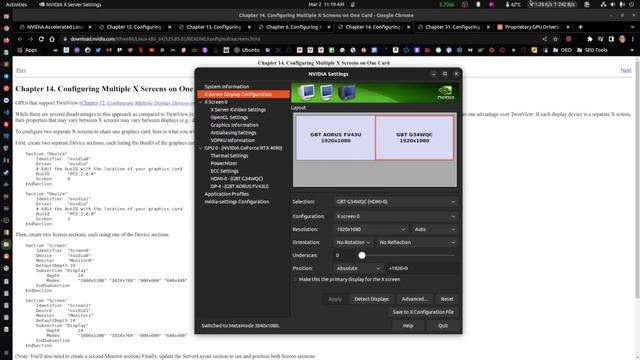Select the GBT AORUS FV43U display box
Viewport: 640px width, 360px height.
coord(336,138)
